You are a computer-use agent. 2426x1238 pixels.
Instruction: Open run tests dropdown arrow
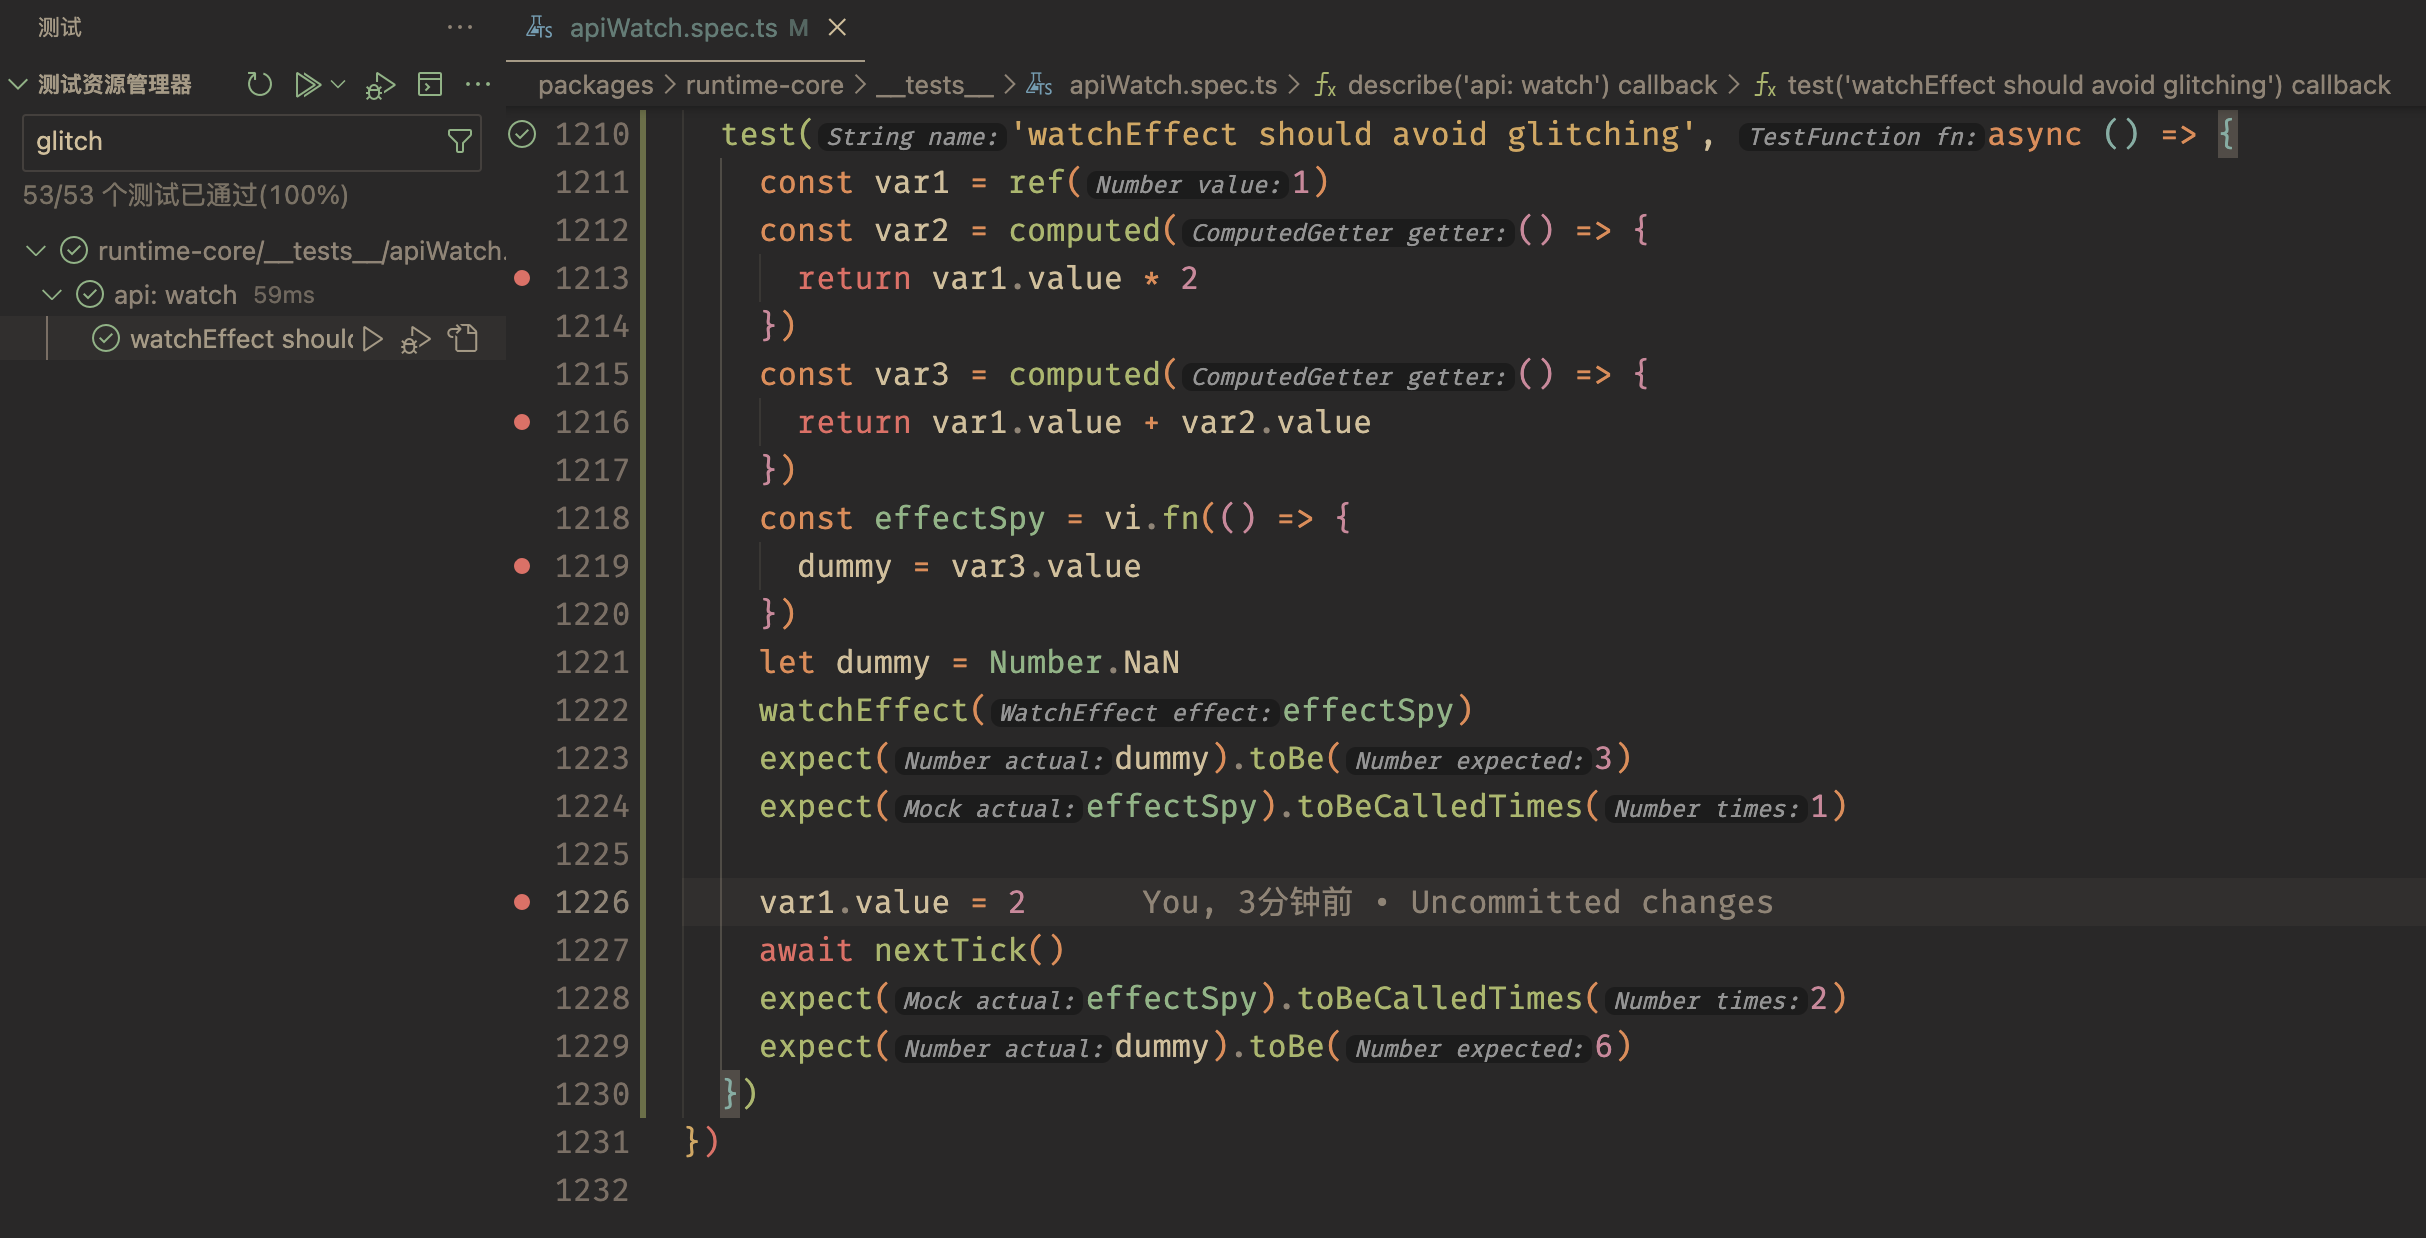(x=338, y=84)
